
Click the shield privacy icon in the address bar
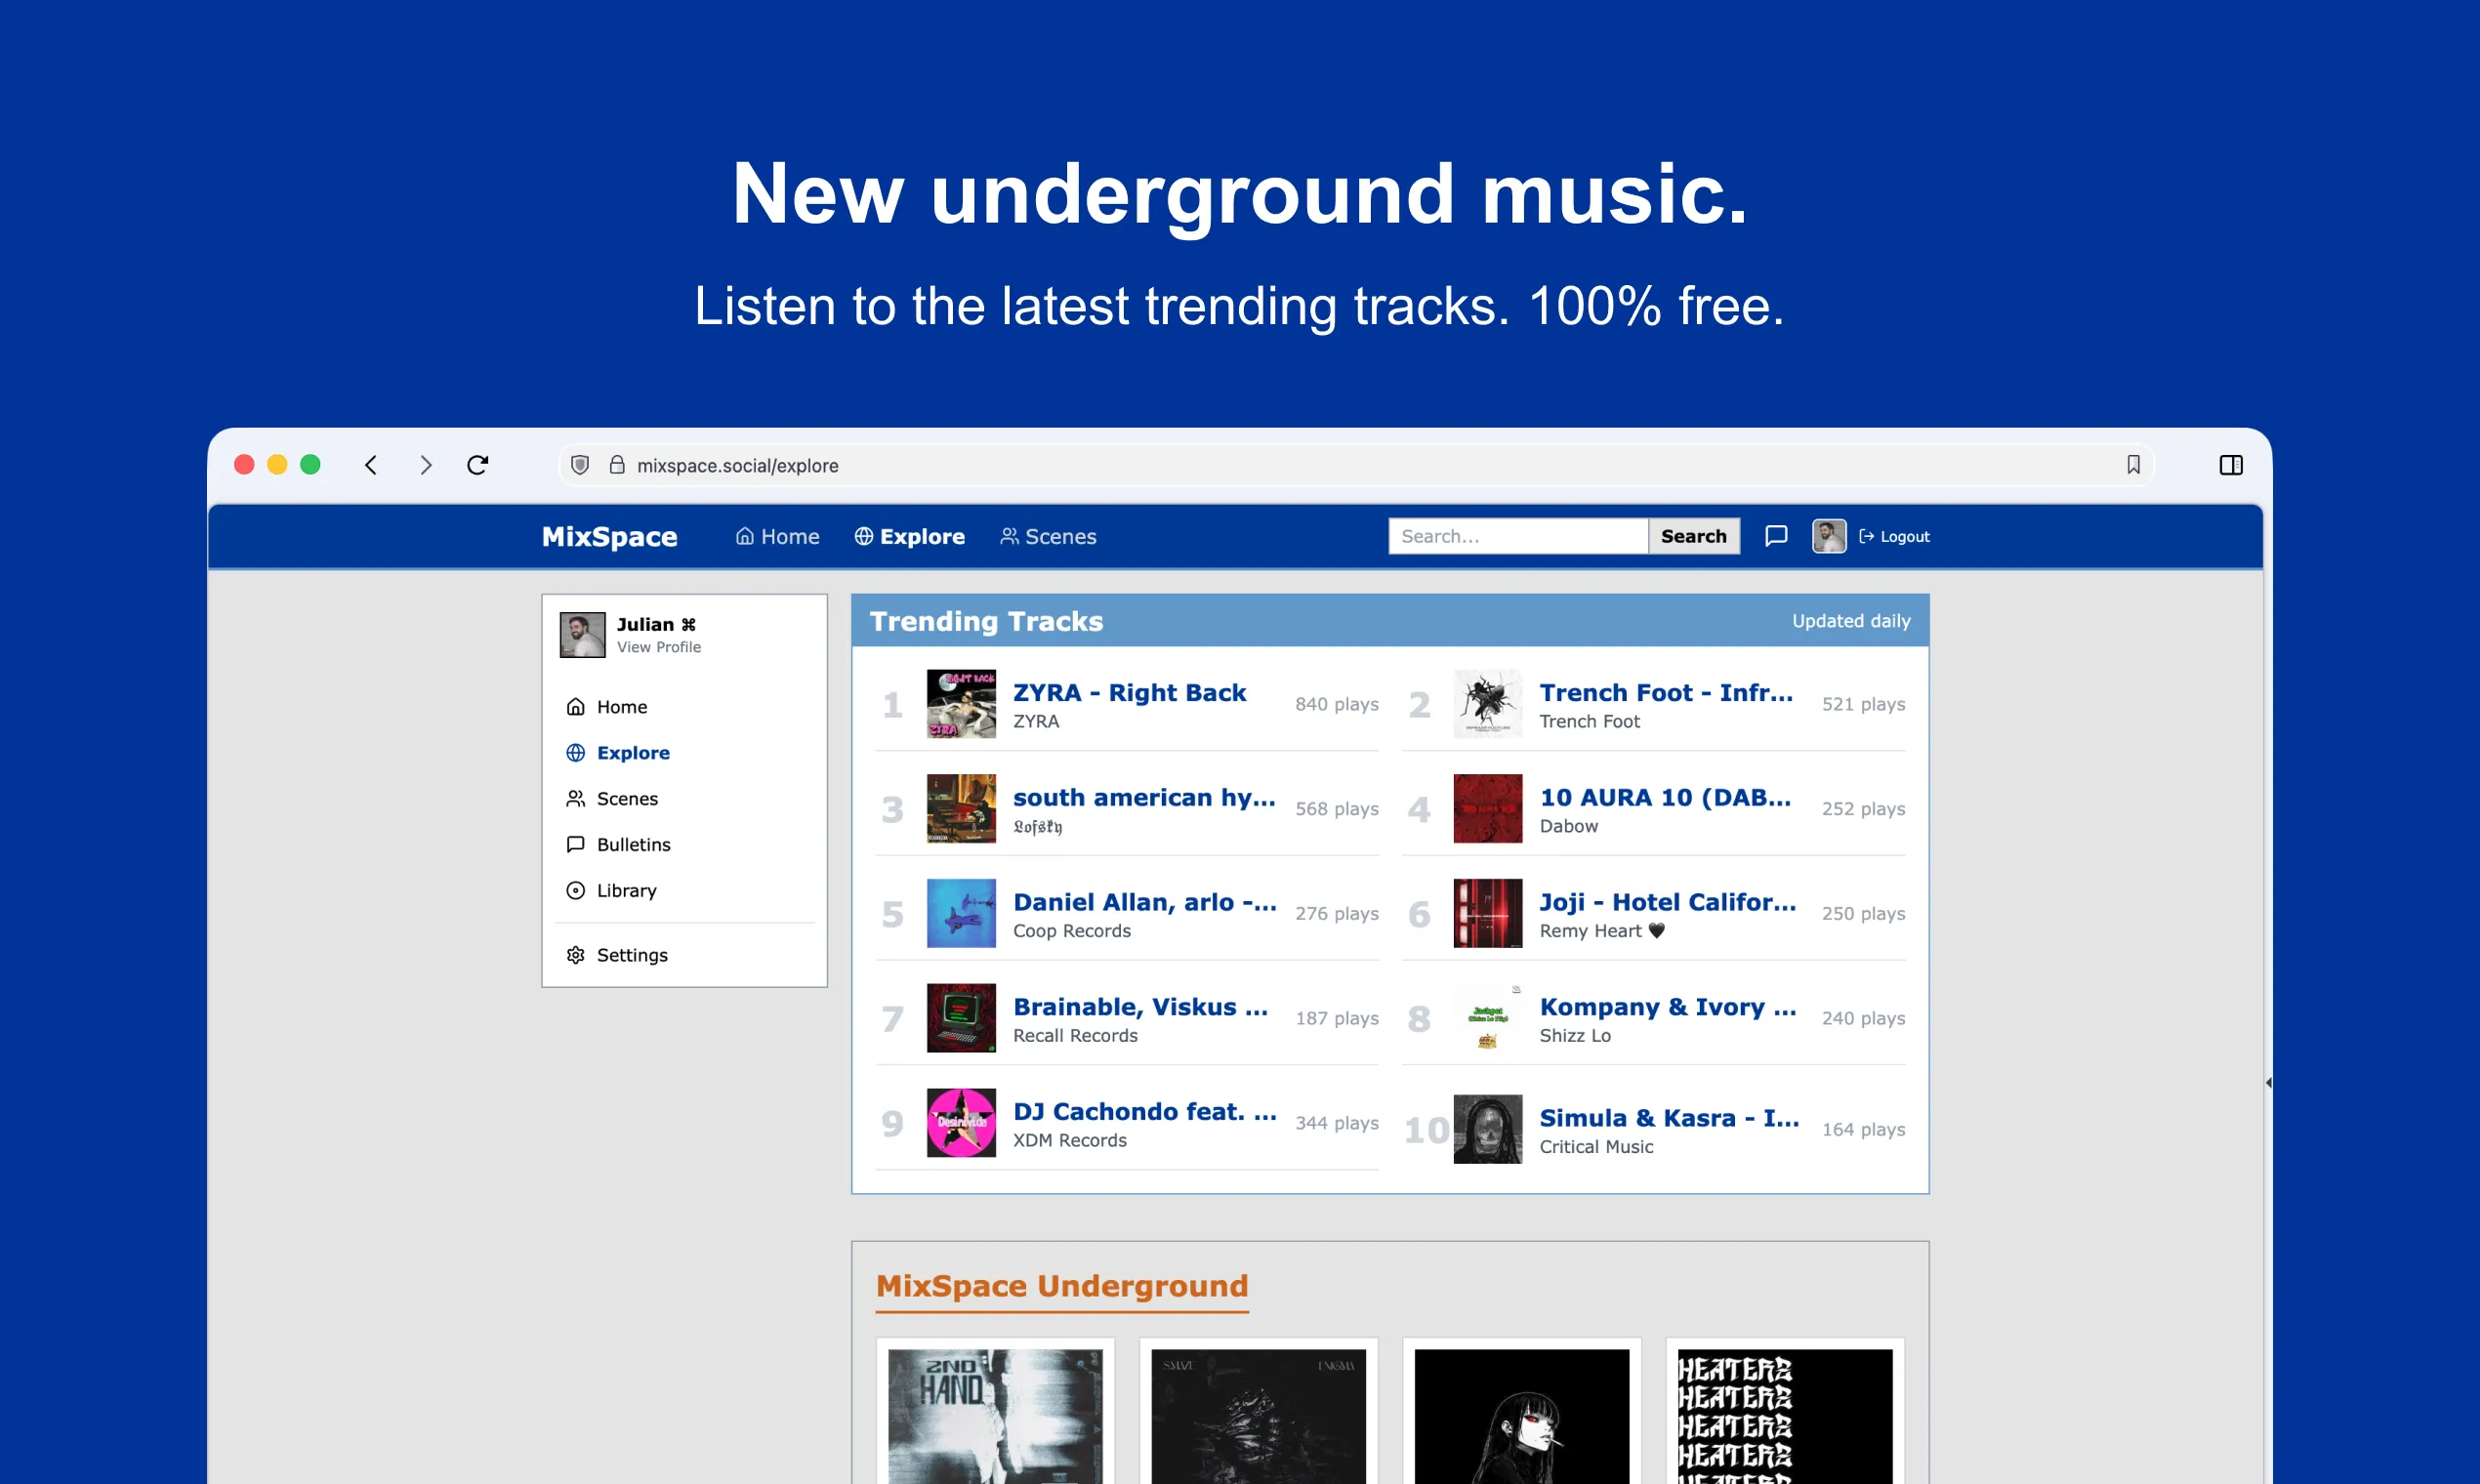point(580,465)
